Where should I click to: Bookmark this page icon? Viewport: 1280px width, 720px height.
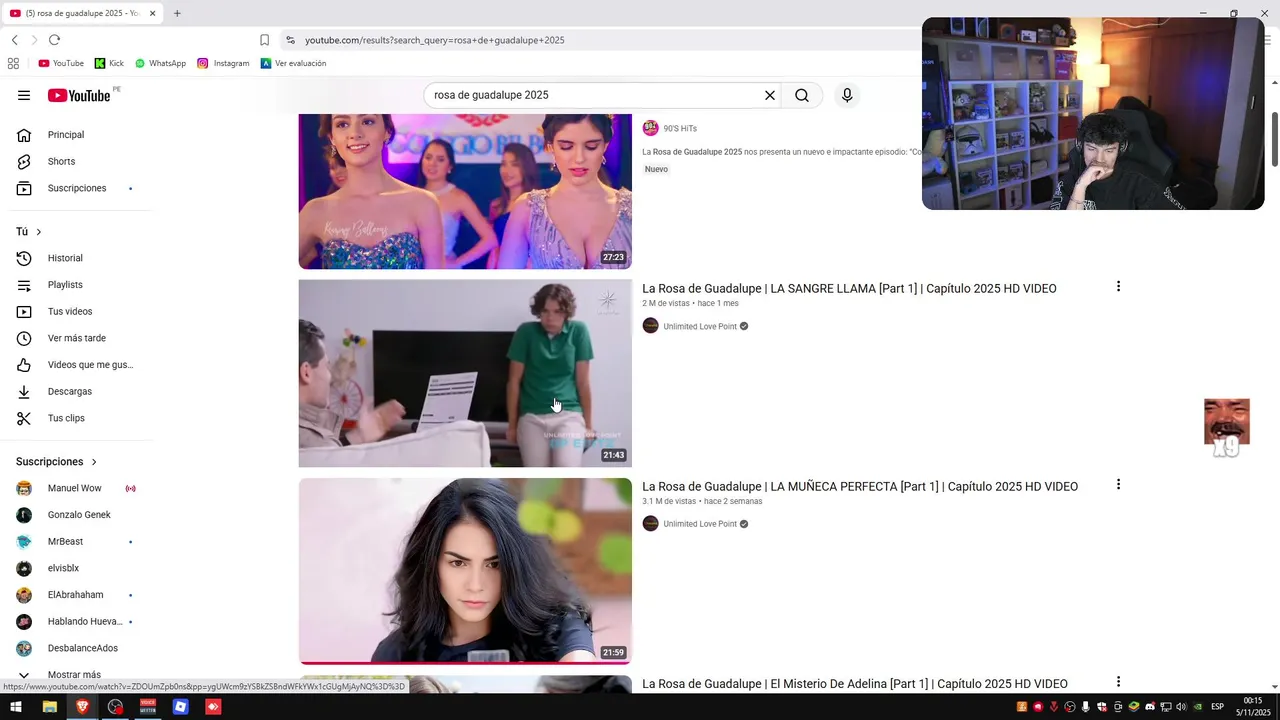[264, 40]
